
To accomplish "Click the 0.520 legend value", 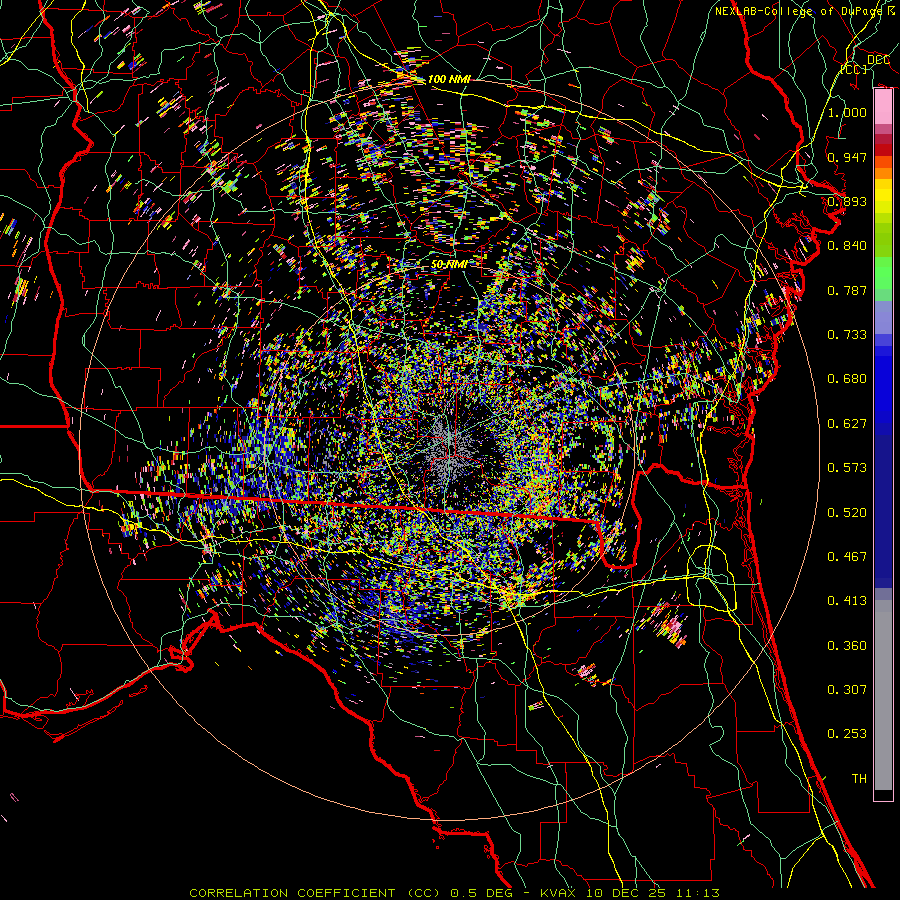I will click(x=847, y=513).
